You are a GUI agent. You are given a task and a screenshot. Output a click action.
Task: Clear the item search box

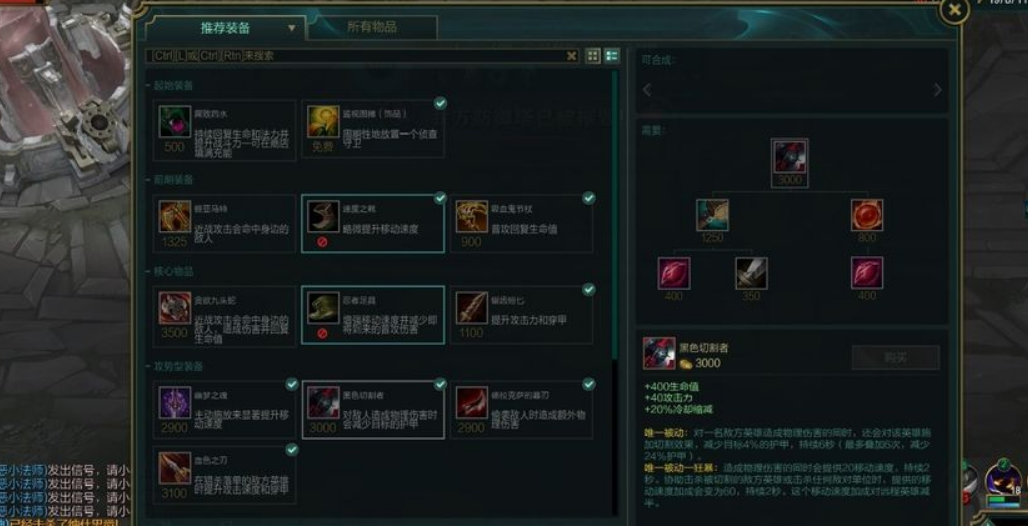(572, 56)
